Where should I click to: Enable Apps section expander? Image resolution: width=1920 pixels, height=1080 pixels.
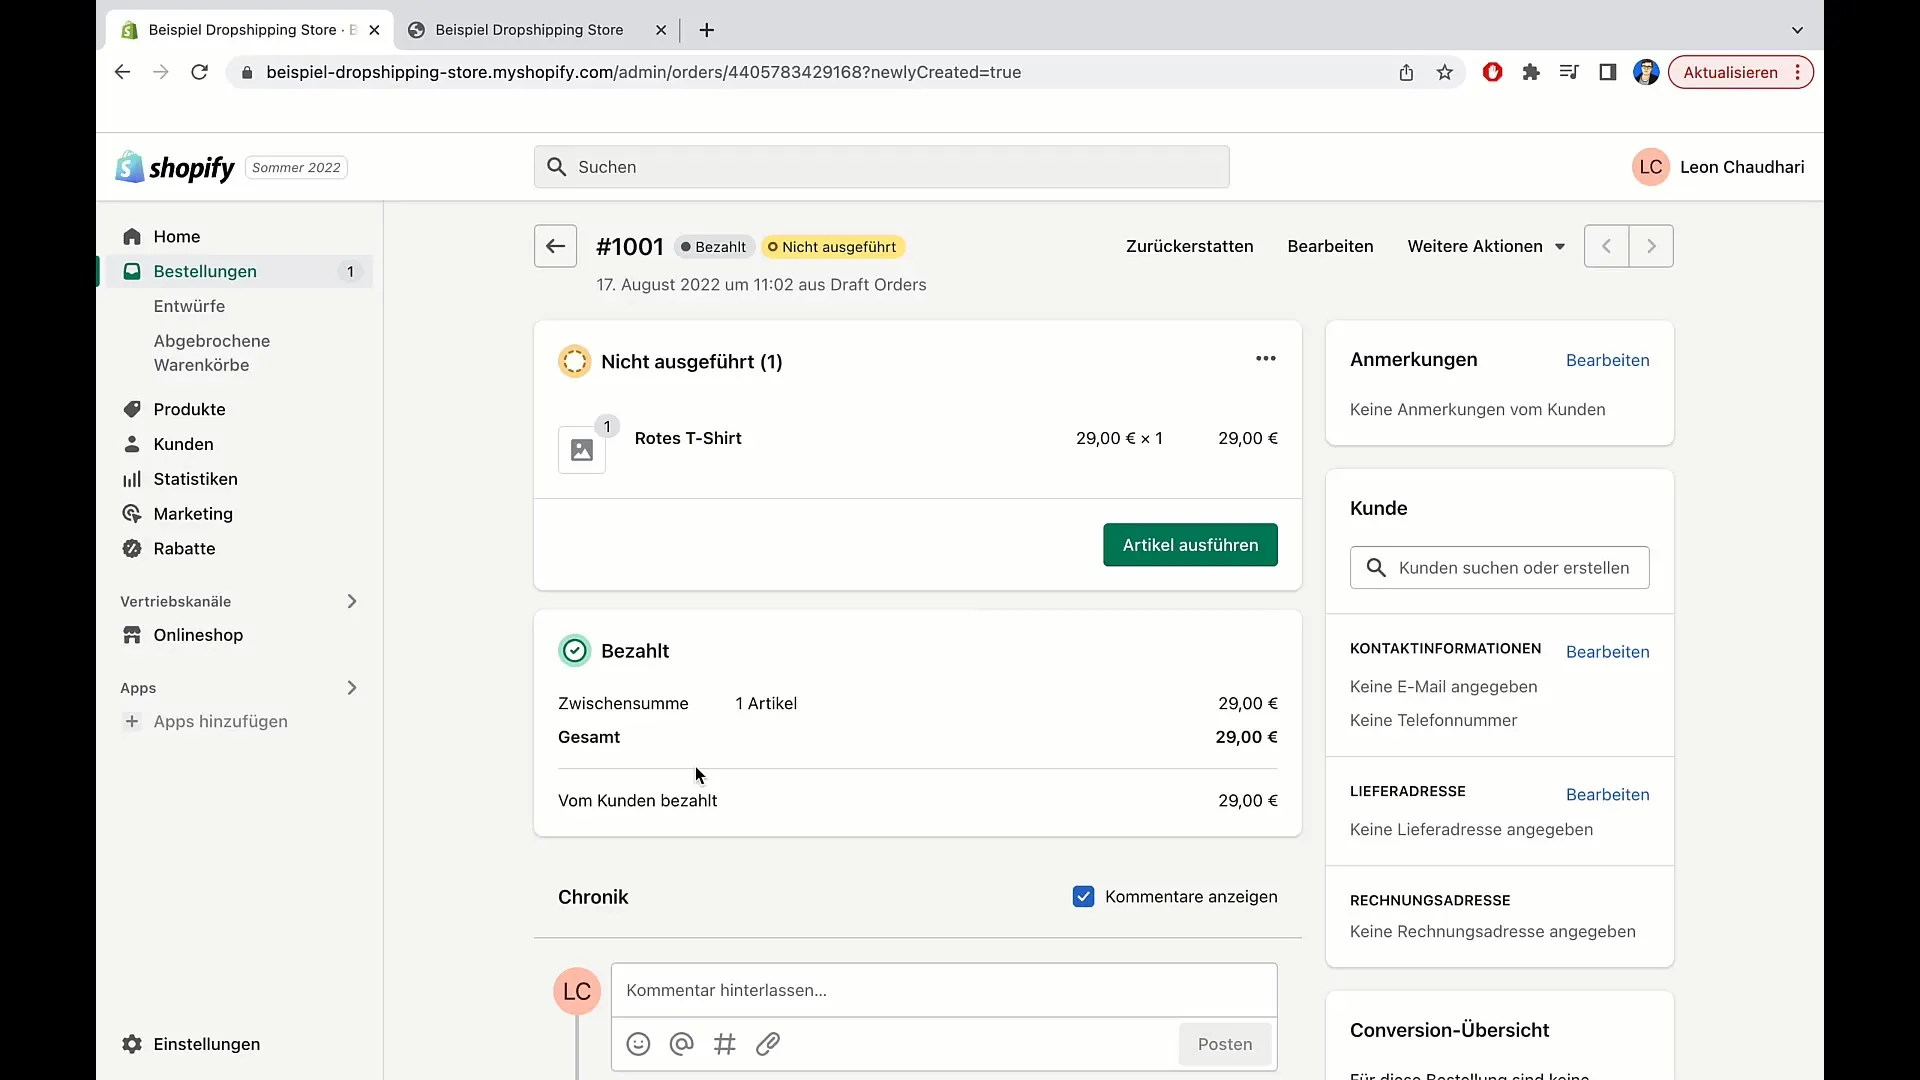point(352,687)
